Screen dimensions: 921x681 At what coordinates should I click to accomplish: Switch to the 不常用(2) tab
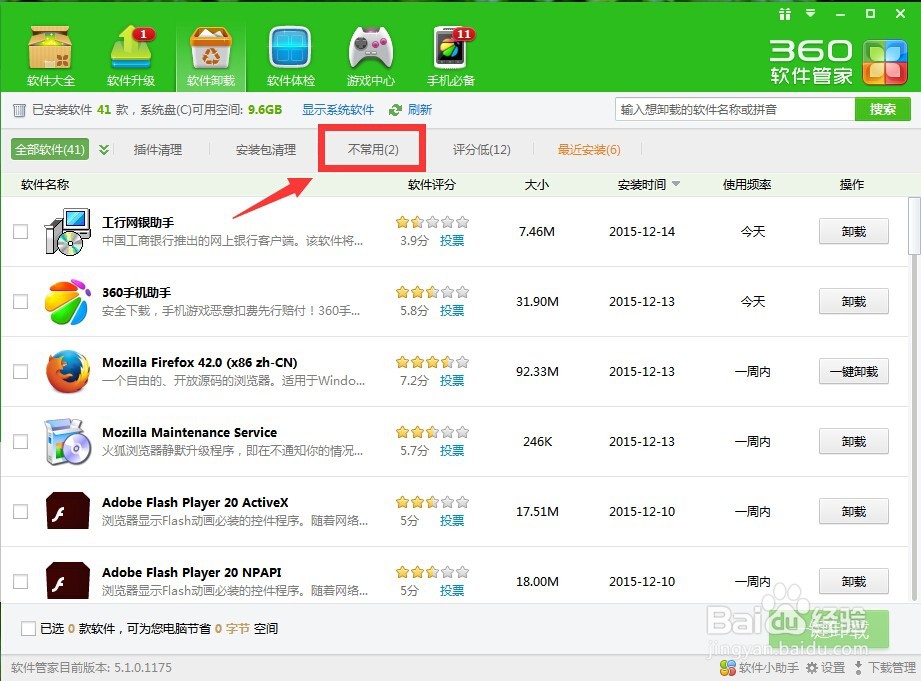373,149
